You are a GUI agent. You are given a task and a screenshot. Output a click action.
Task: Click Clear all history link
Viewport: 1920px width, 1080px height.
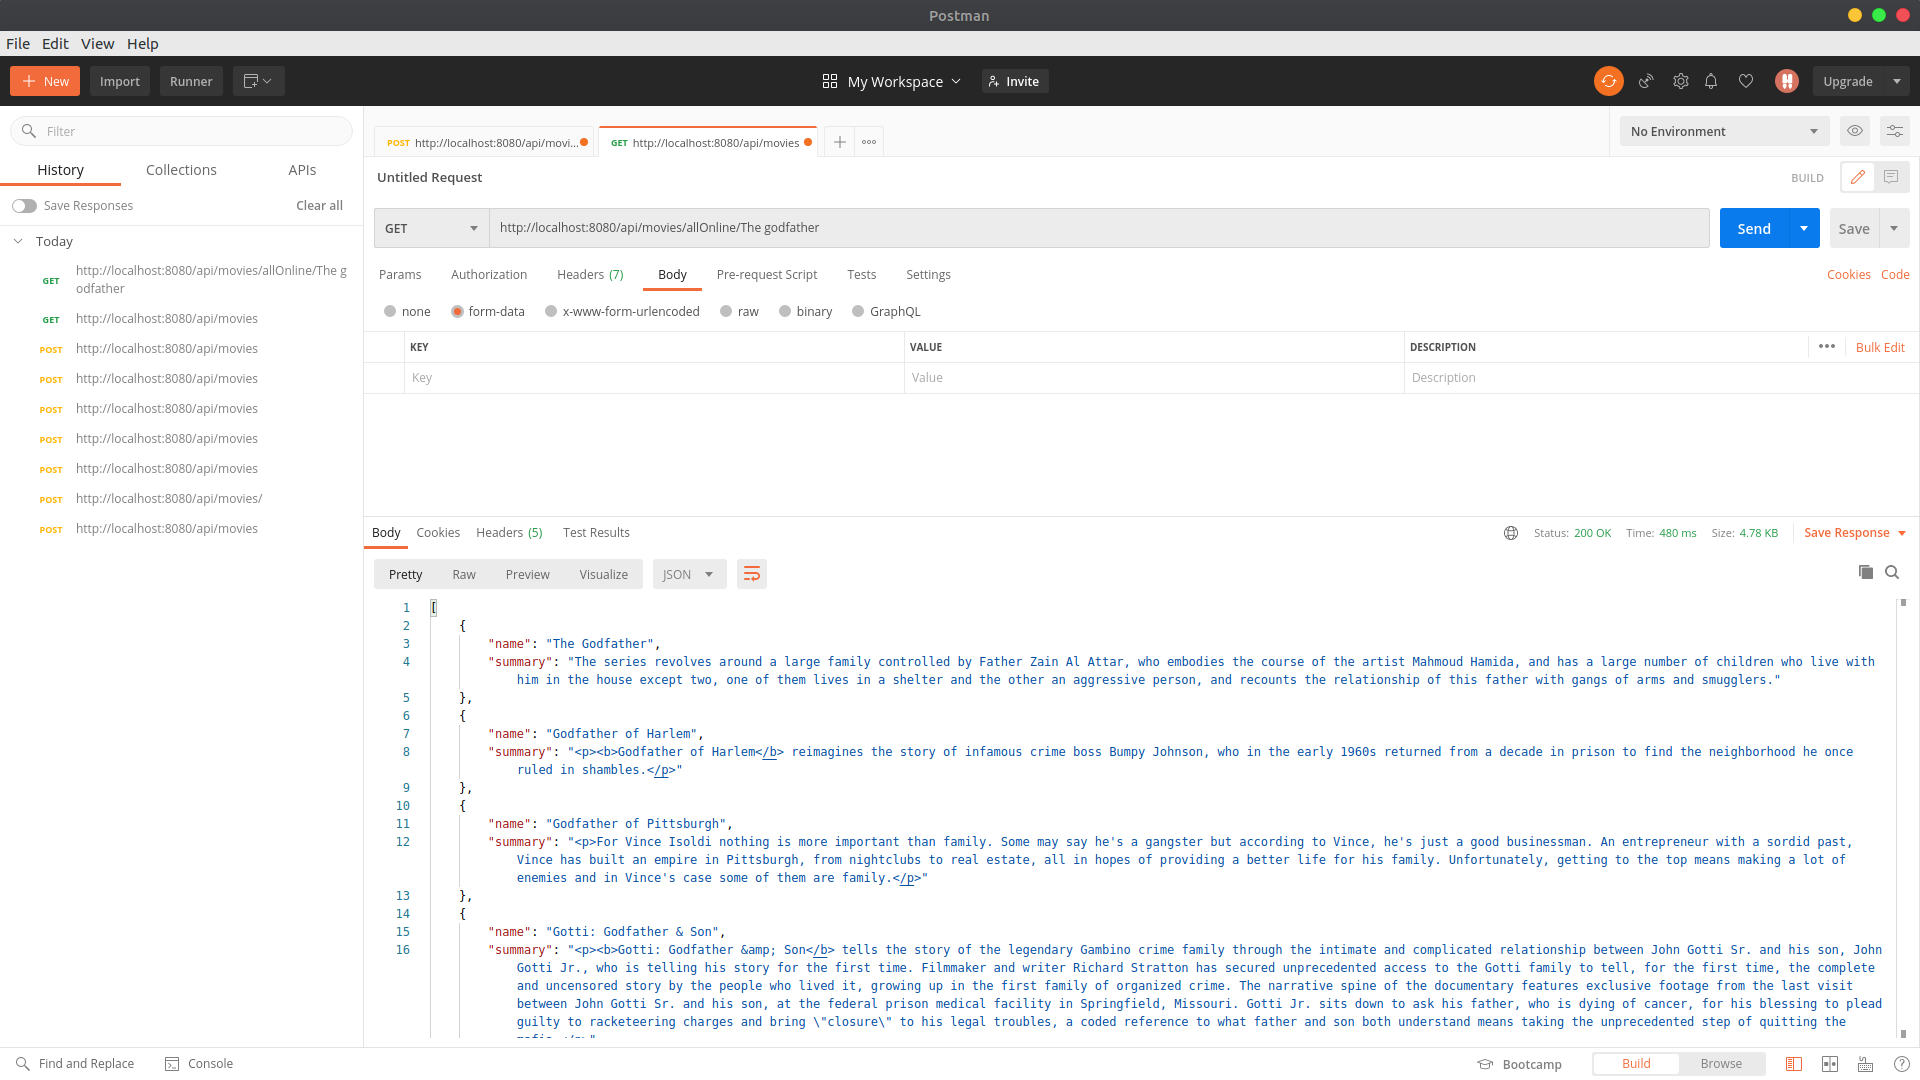click(x=319, y=205)
